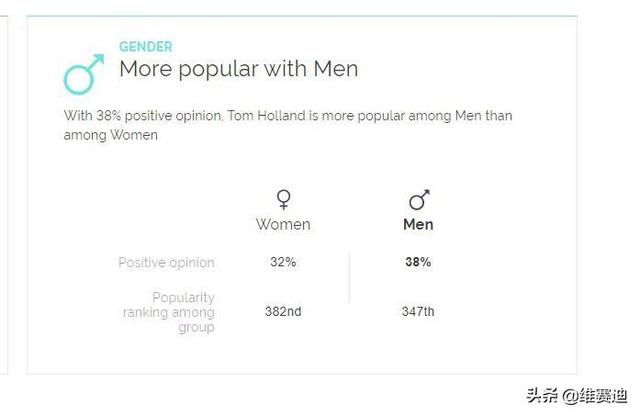640x416 pixels.
Task: Click the 'Positive opinion' row label
Action: (x=167, y=263)
